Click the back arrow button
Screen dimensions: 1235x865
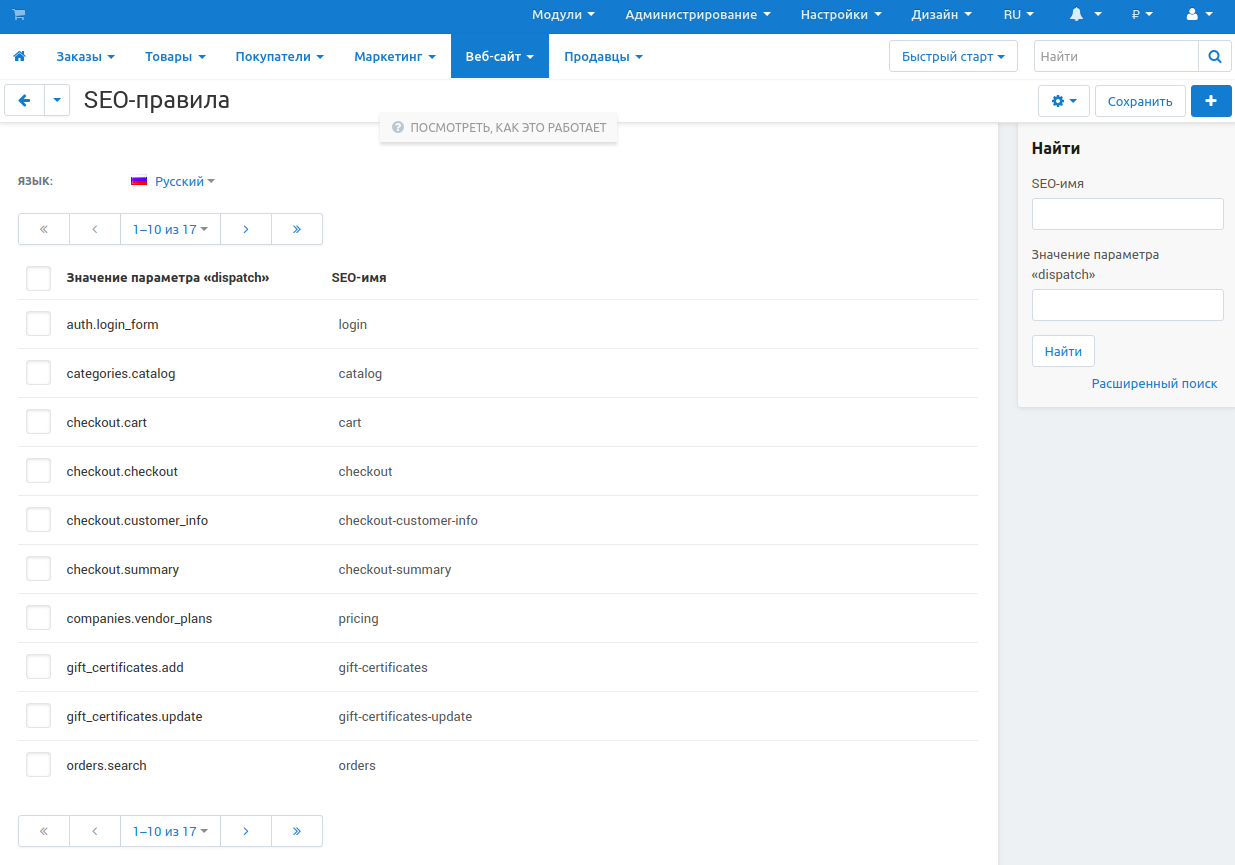[25, 101]
